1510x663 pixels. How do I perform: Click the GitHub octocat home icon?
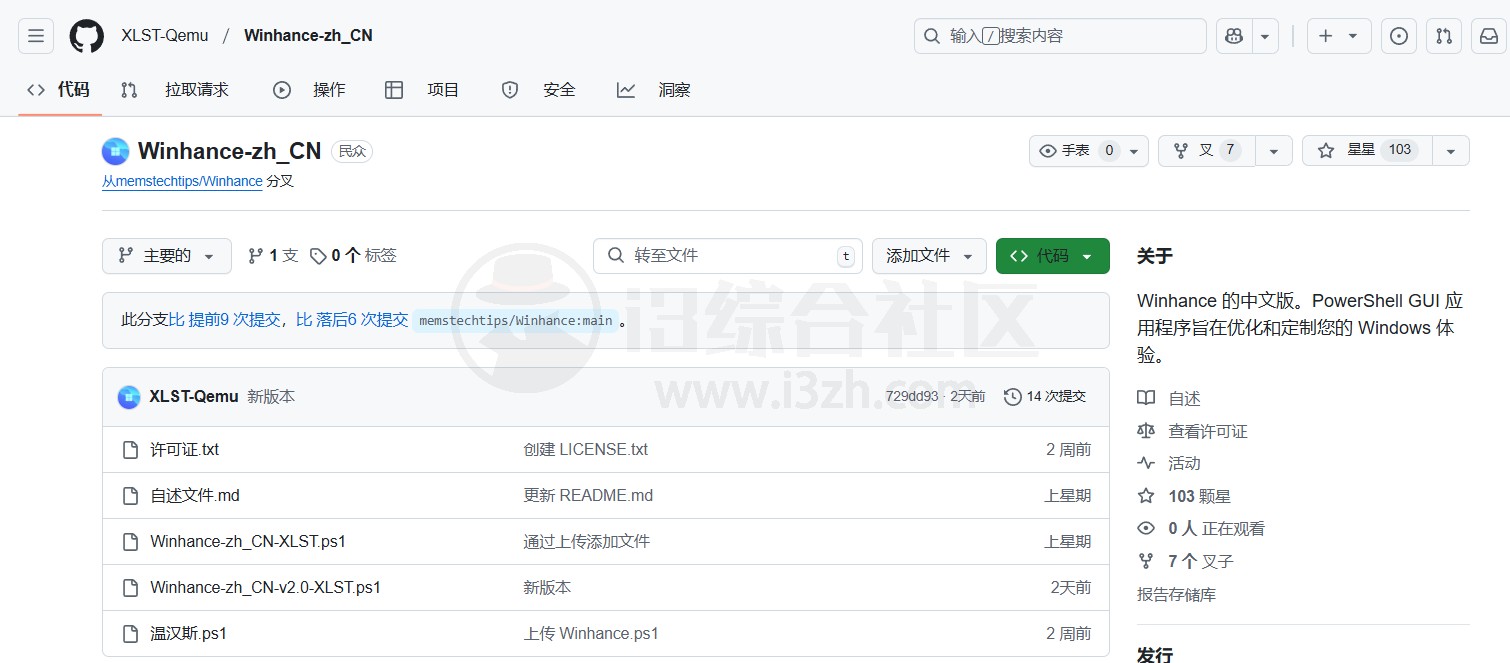[x=86, y=35]
